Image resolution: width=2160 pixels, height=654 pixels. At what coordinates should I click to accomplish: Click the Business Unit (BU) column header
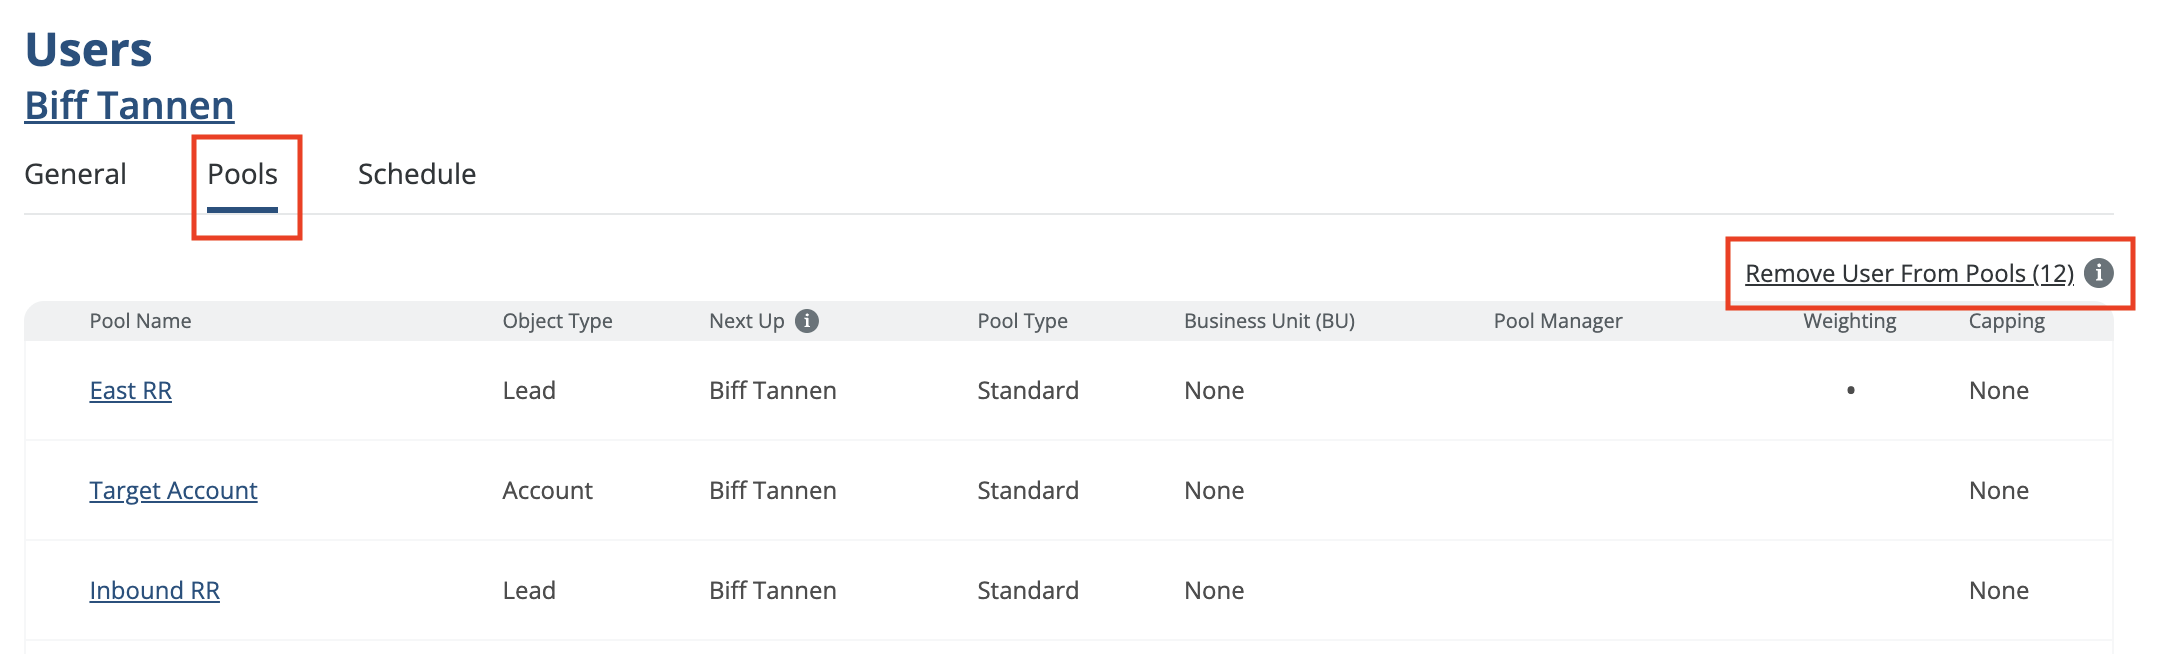coord(1269,321)
